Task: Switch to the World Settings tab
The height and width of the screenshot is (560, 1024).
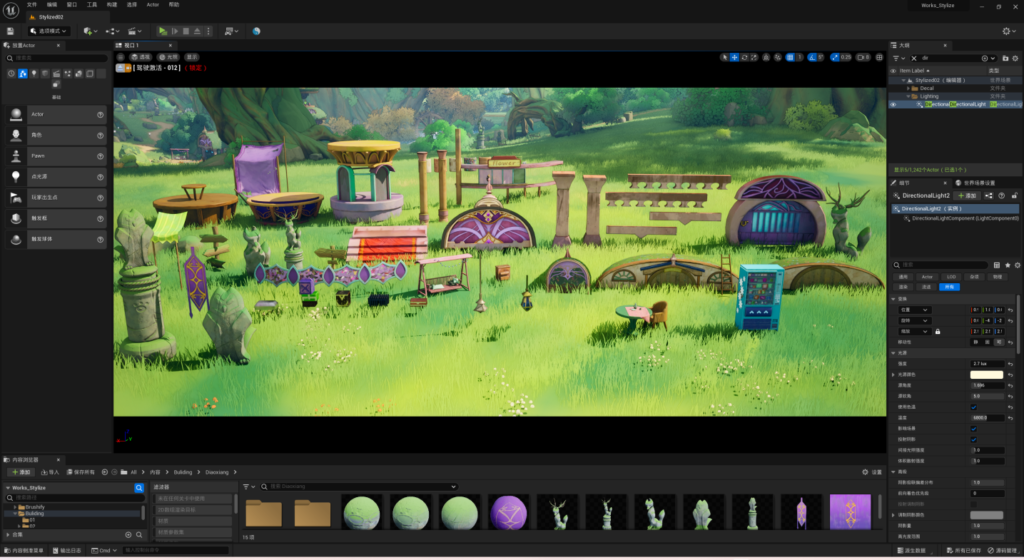Action: (x=975, y=183)
